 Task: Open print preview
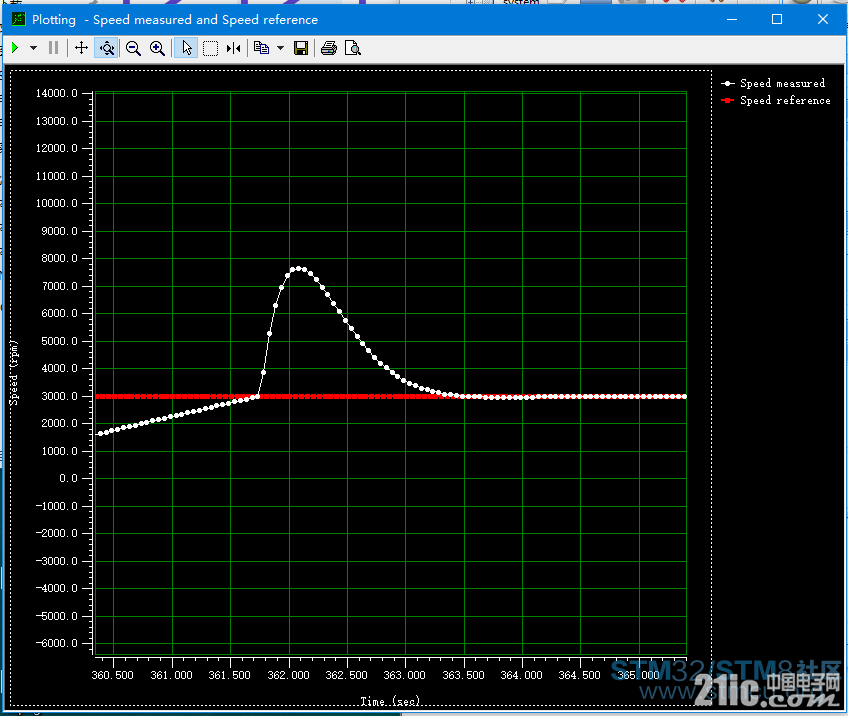[x=353, y=48]
